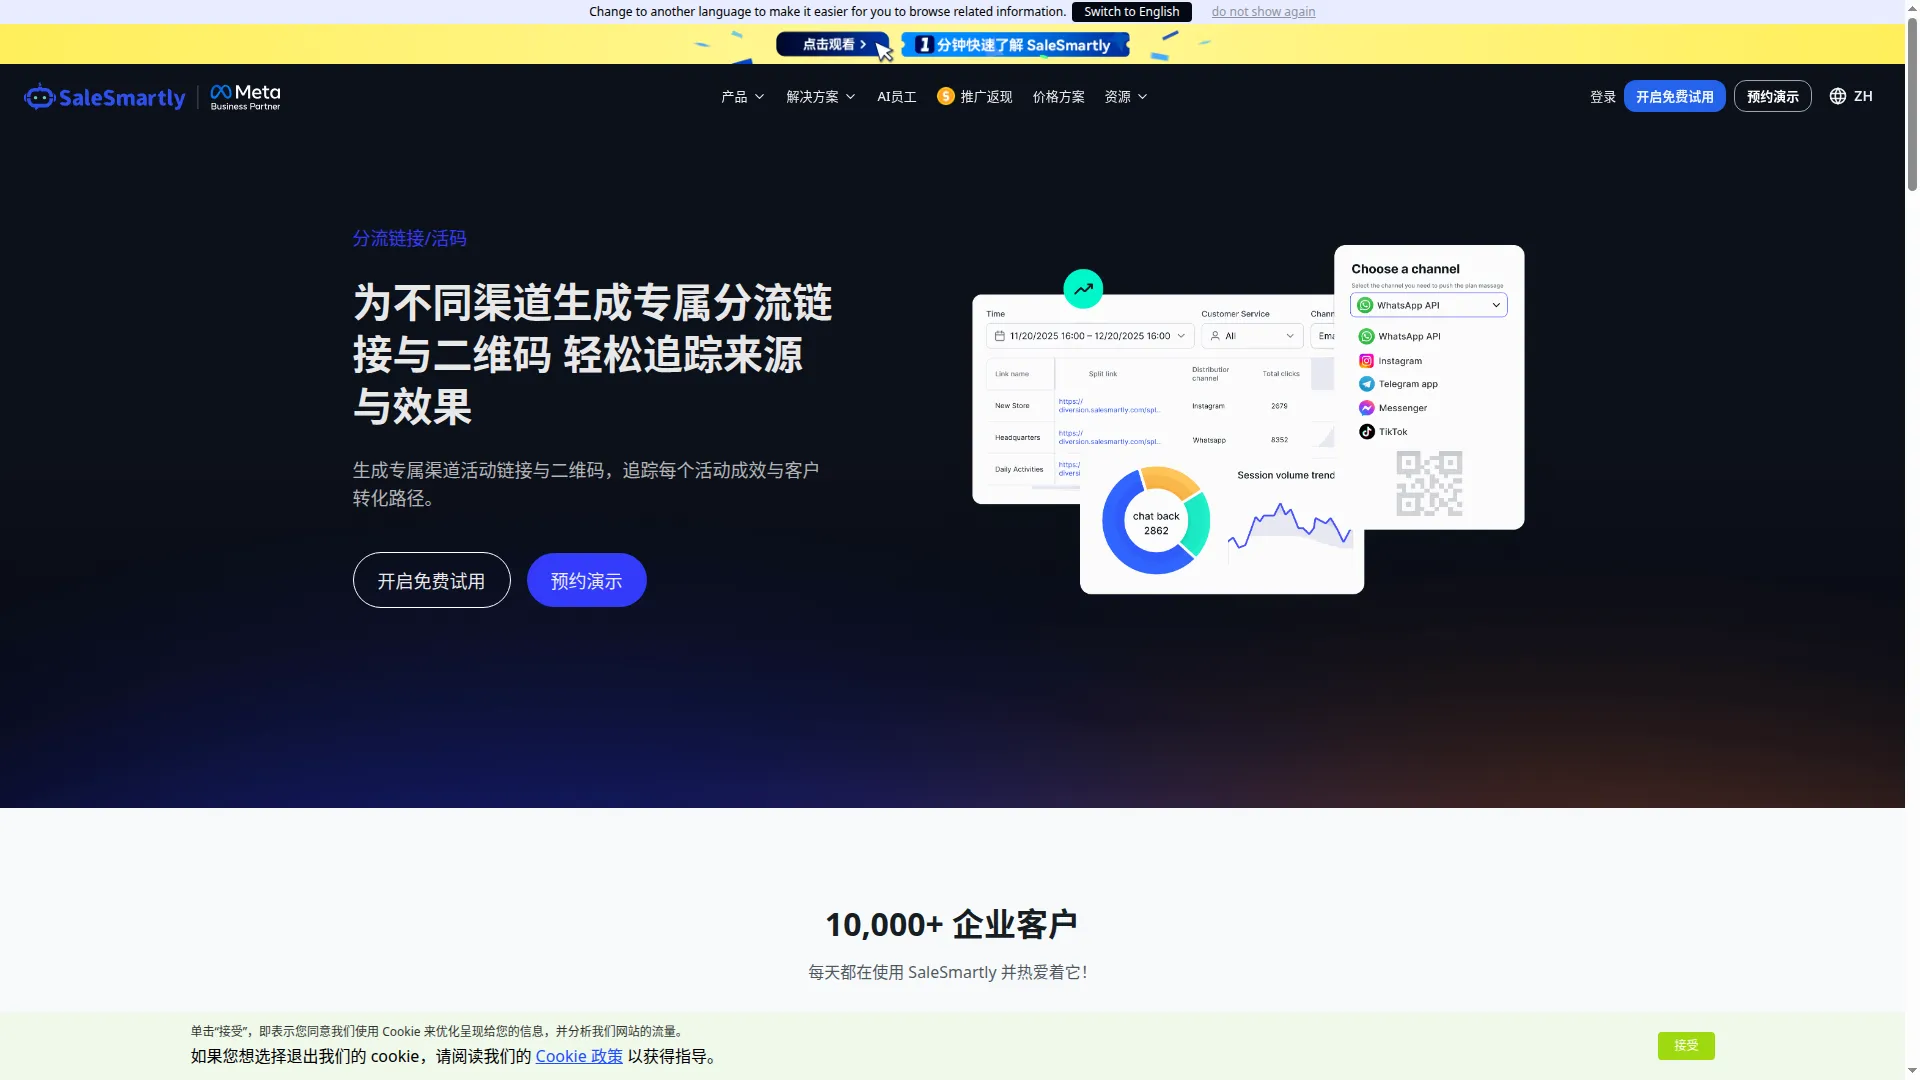The image size is (1920, 1080).
Task: Click the calendar icon in the time range field
Action: [x=999, y=336]
